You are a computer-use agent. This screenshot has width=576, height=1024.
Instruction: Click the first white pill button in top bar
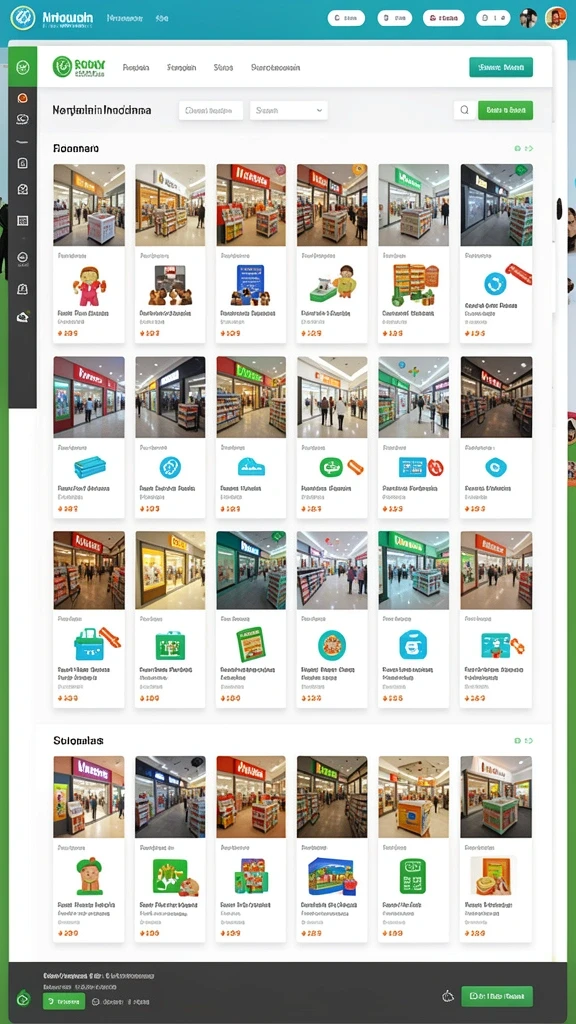346,18
